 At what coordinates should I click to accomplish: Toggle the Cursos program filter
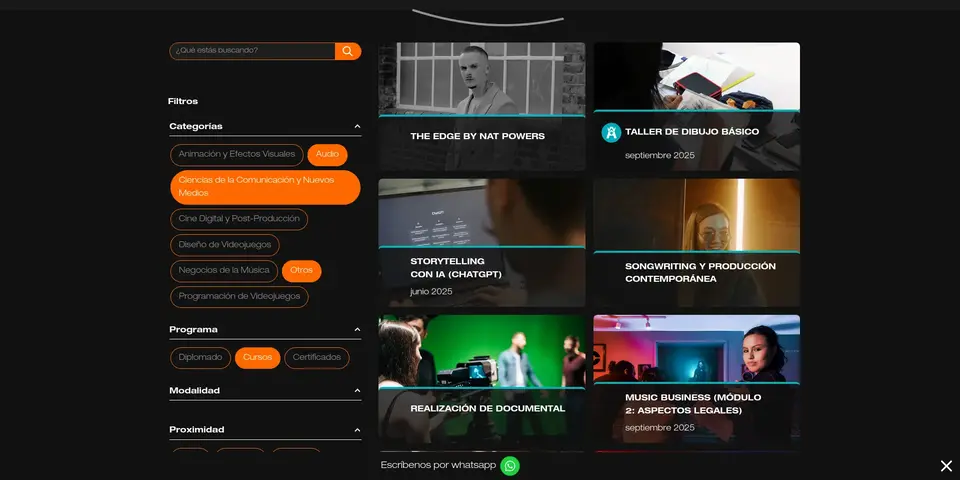[x=257, y=358]
